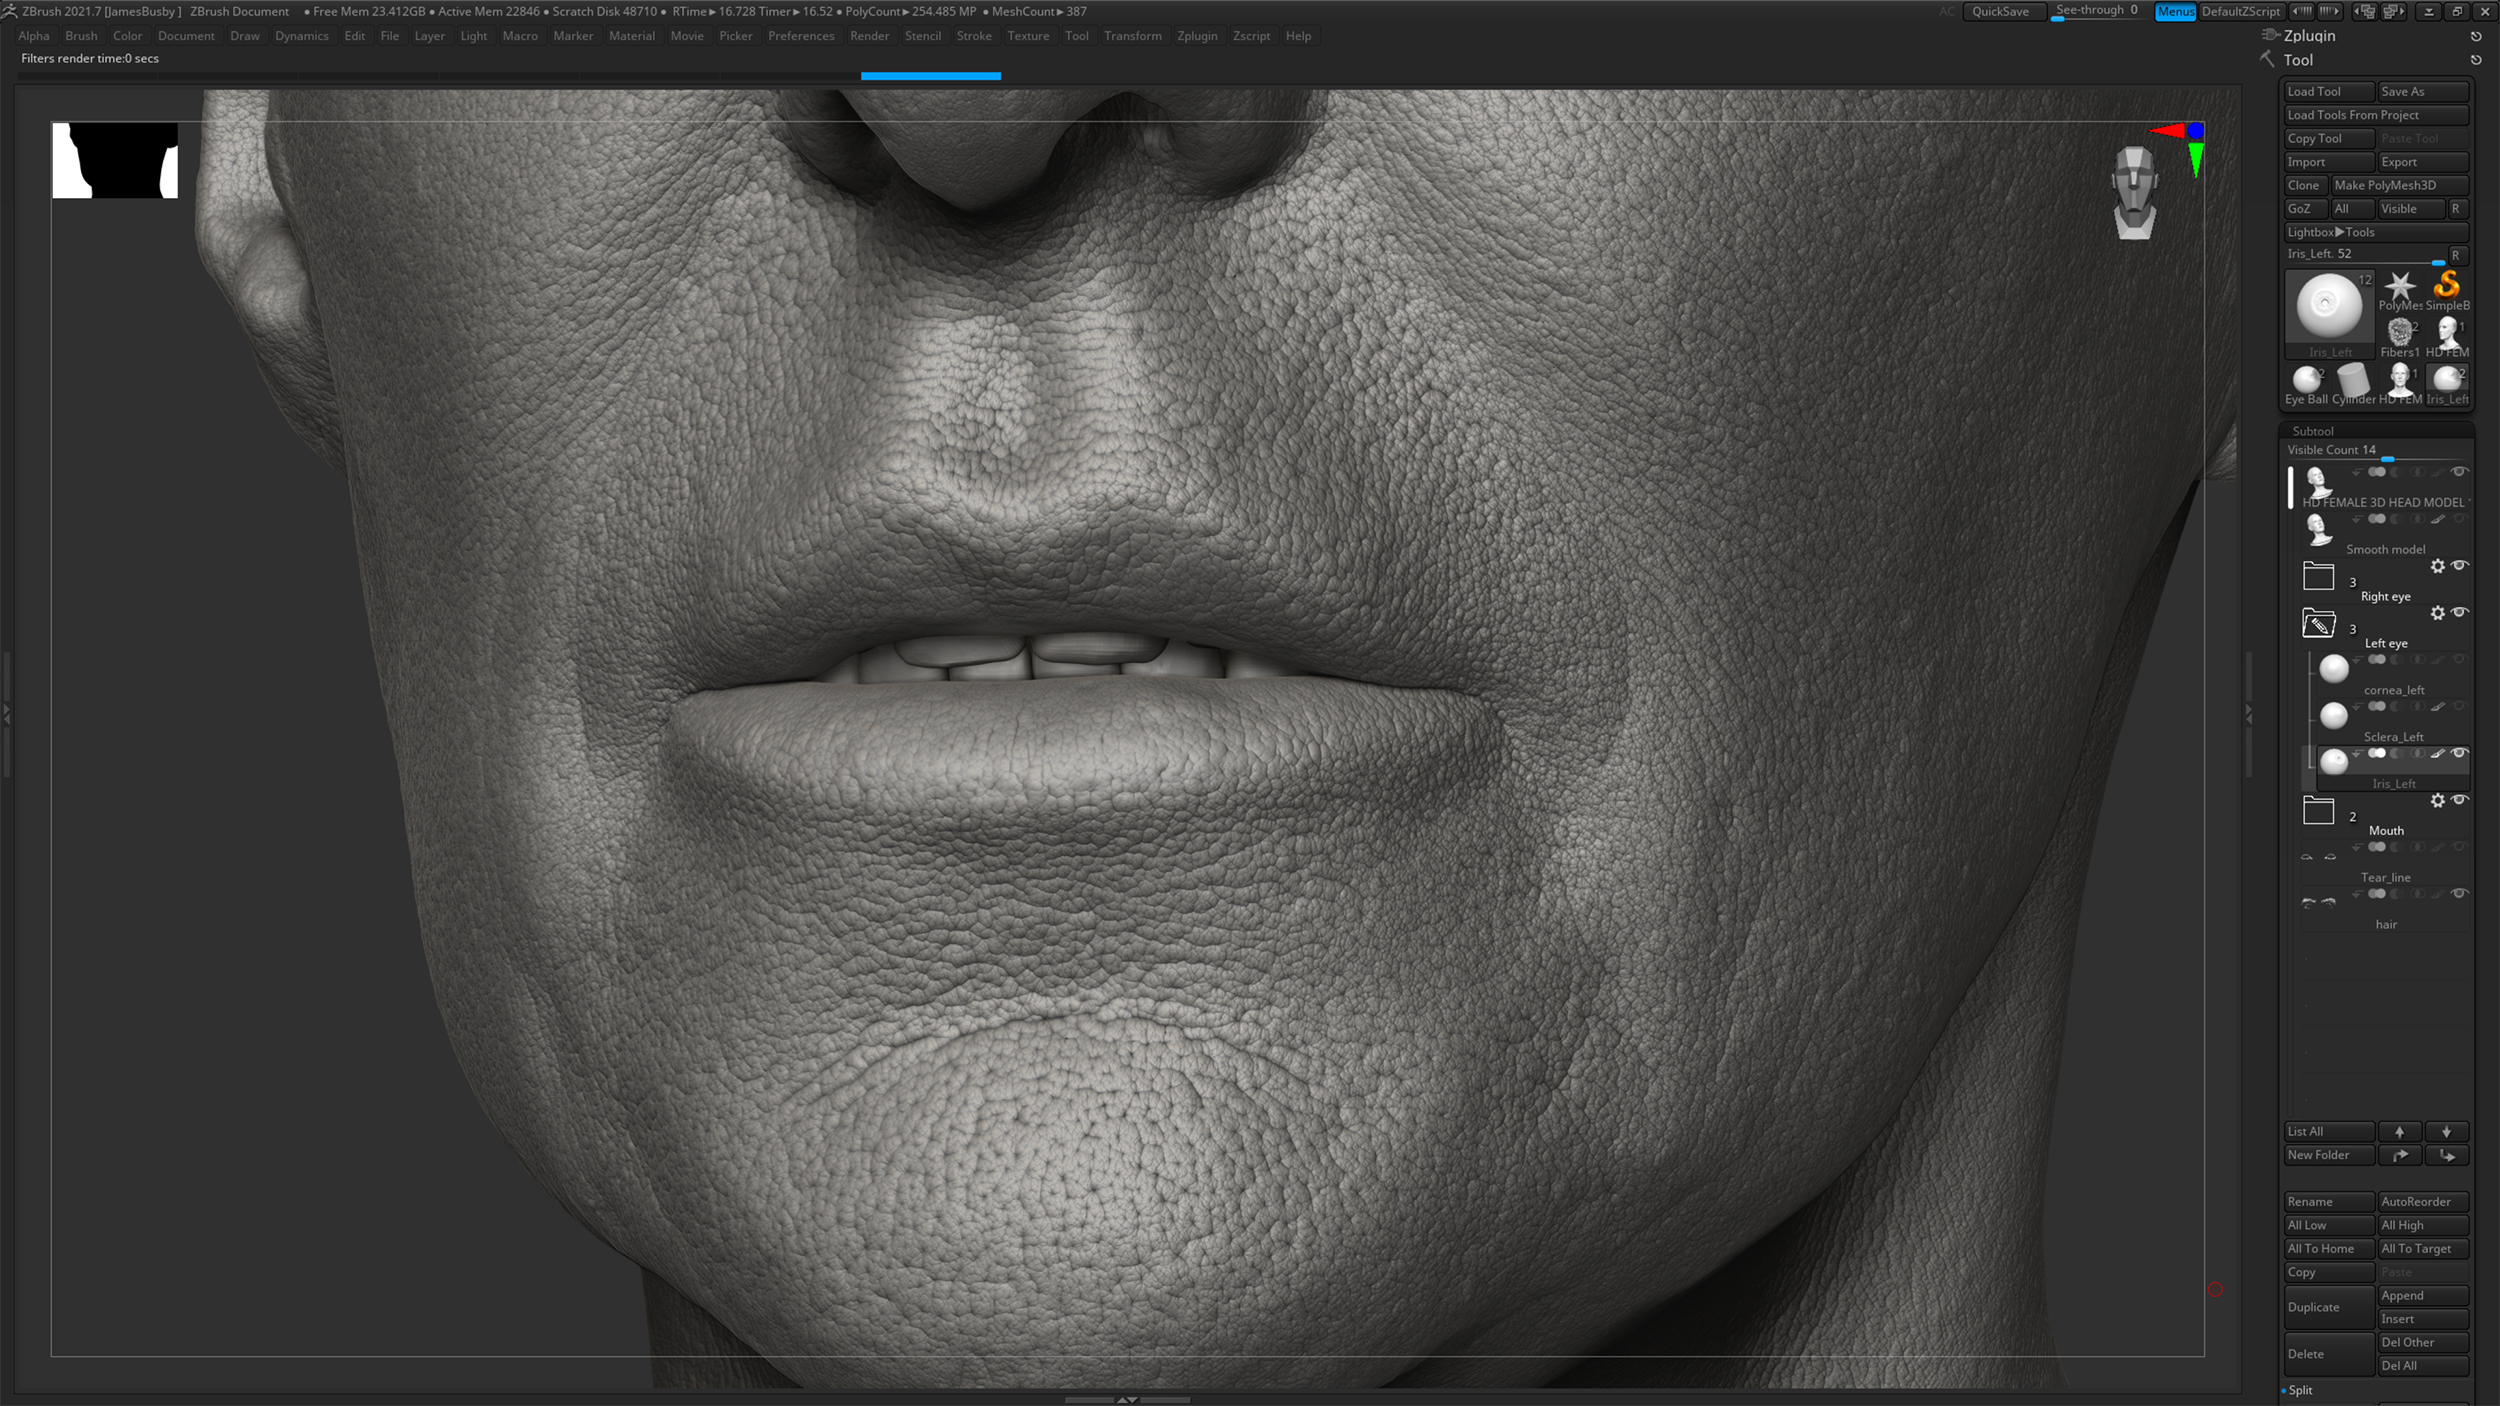This screenshot has width=2500, height=1406.
Task: Toggle the hair subtool visibility eye
Action: point(2461,891)
